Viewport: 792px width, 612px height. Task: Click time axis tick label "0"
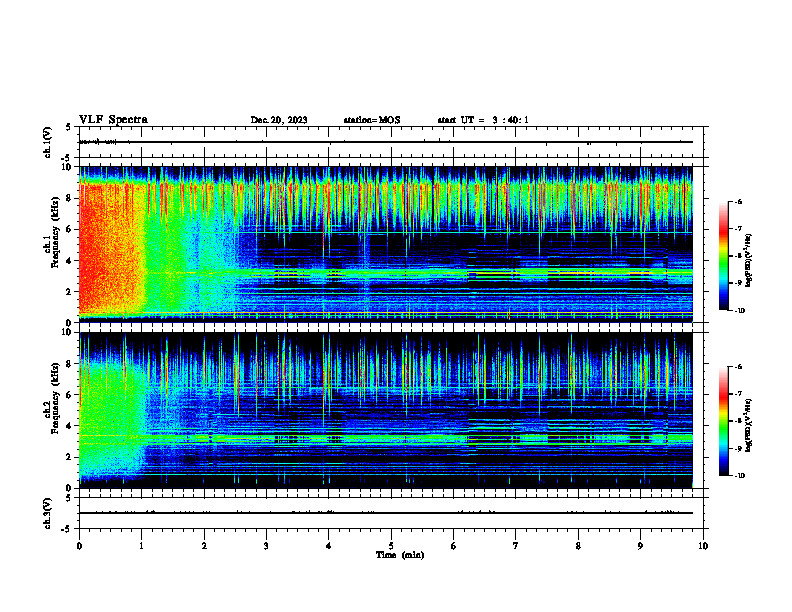tap(79, 546)
